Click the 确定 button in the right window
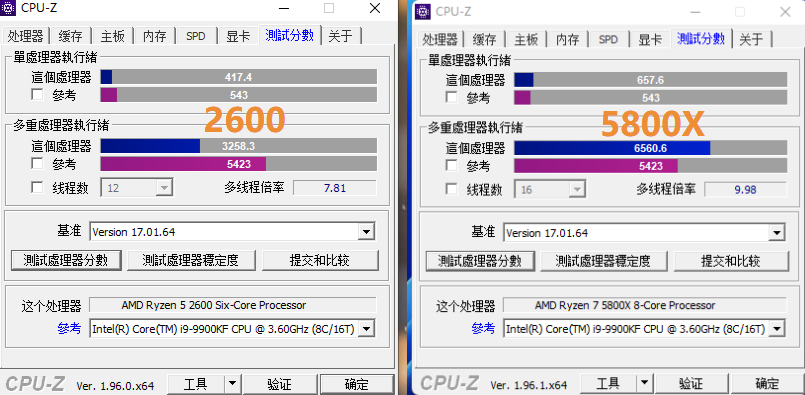Viewport: 805px width, 395px height. [x=768, y=383]
